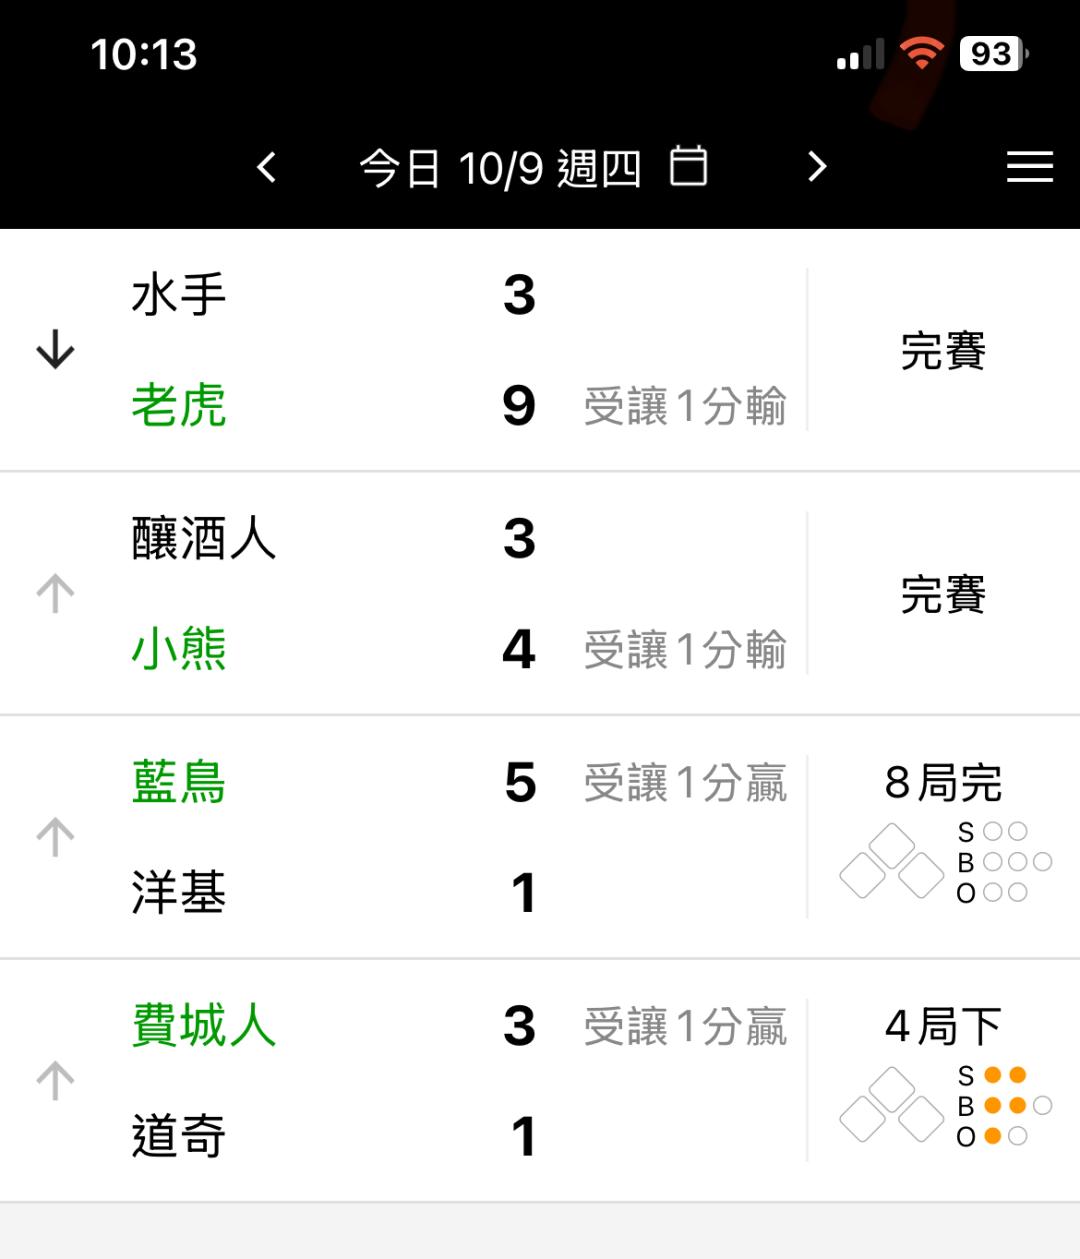
Task: Open the 小熊 team name
Action: click(x=179, y=649)
